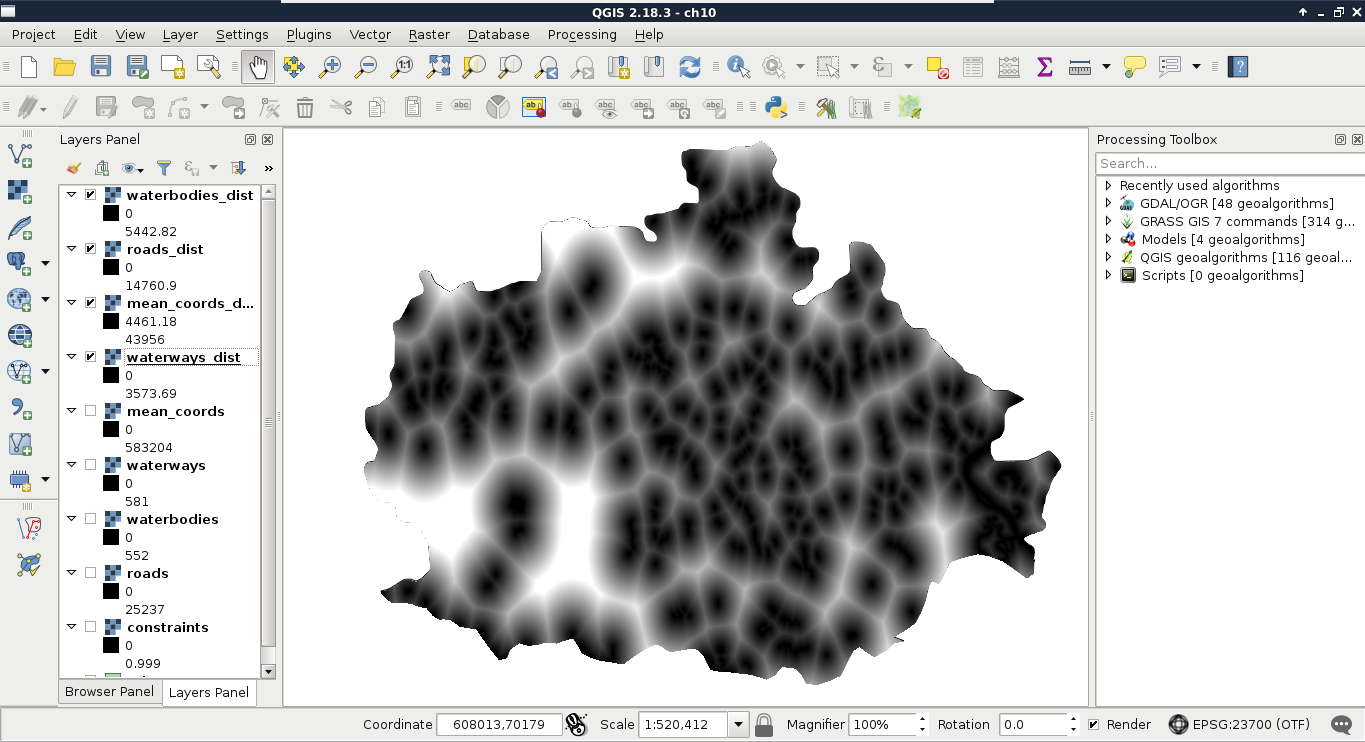Image resolution: width=1365 pixels, height=742 pixels.
Task: Open the statistical summary sigma icon
Action: [1044, 67]
